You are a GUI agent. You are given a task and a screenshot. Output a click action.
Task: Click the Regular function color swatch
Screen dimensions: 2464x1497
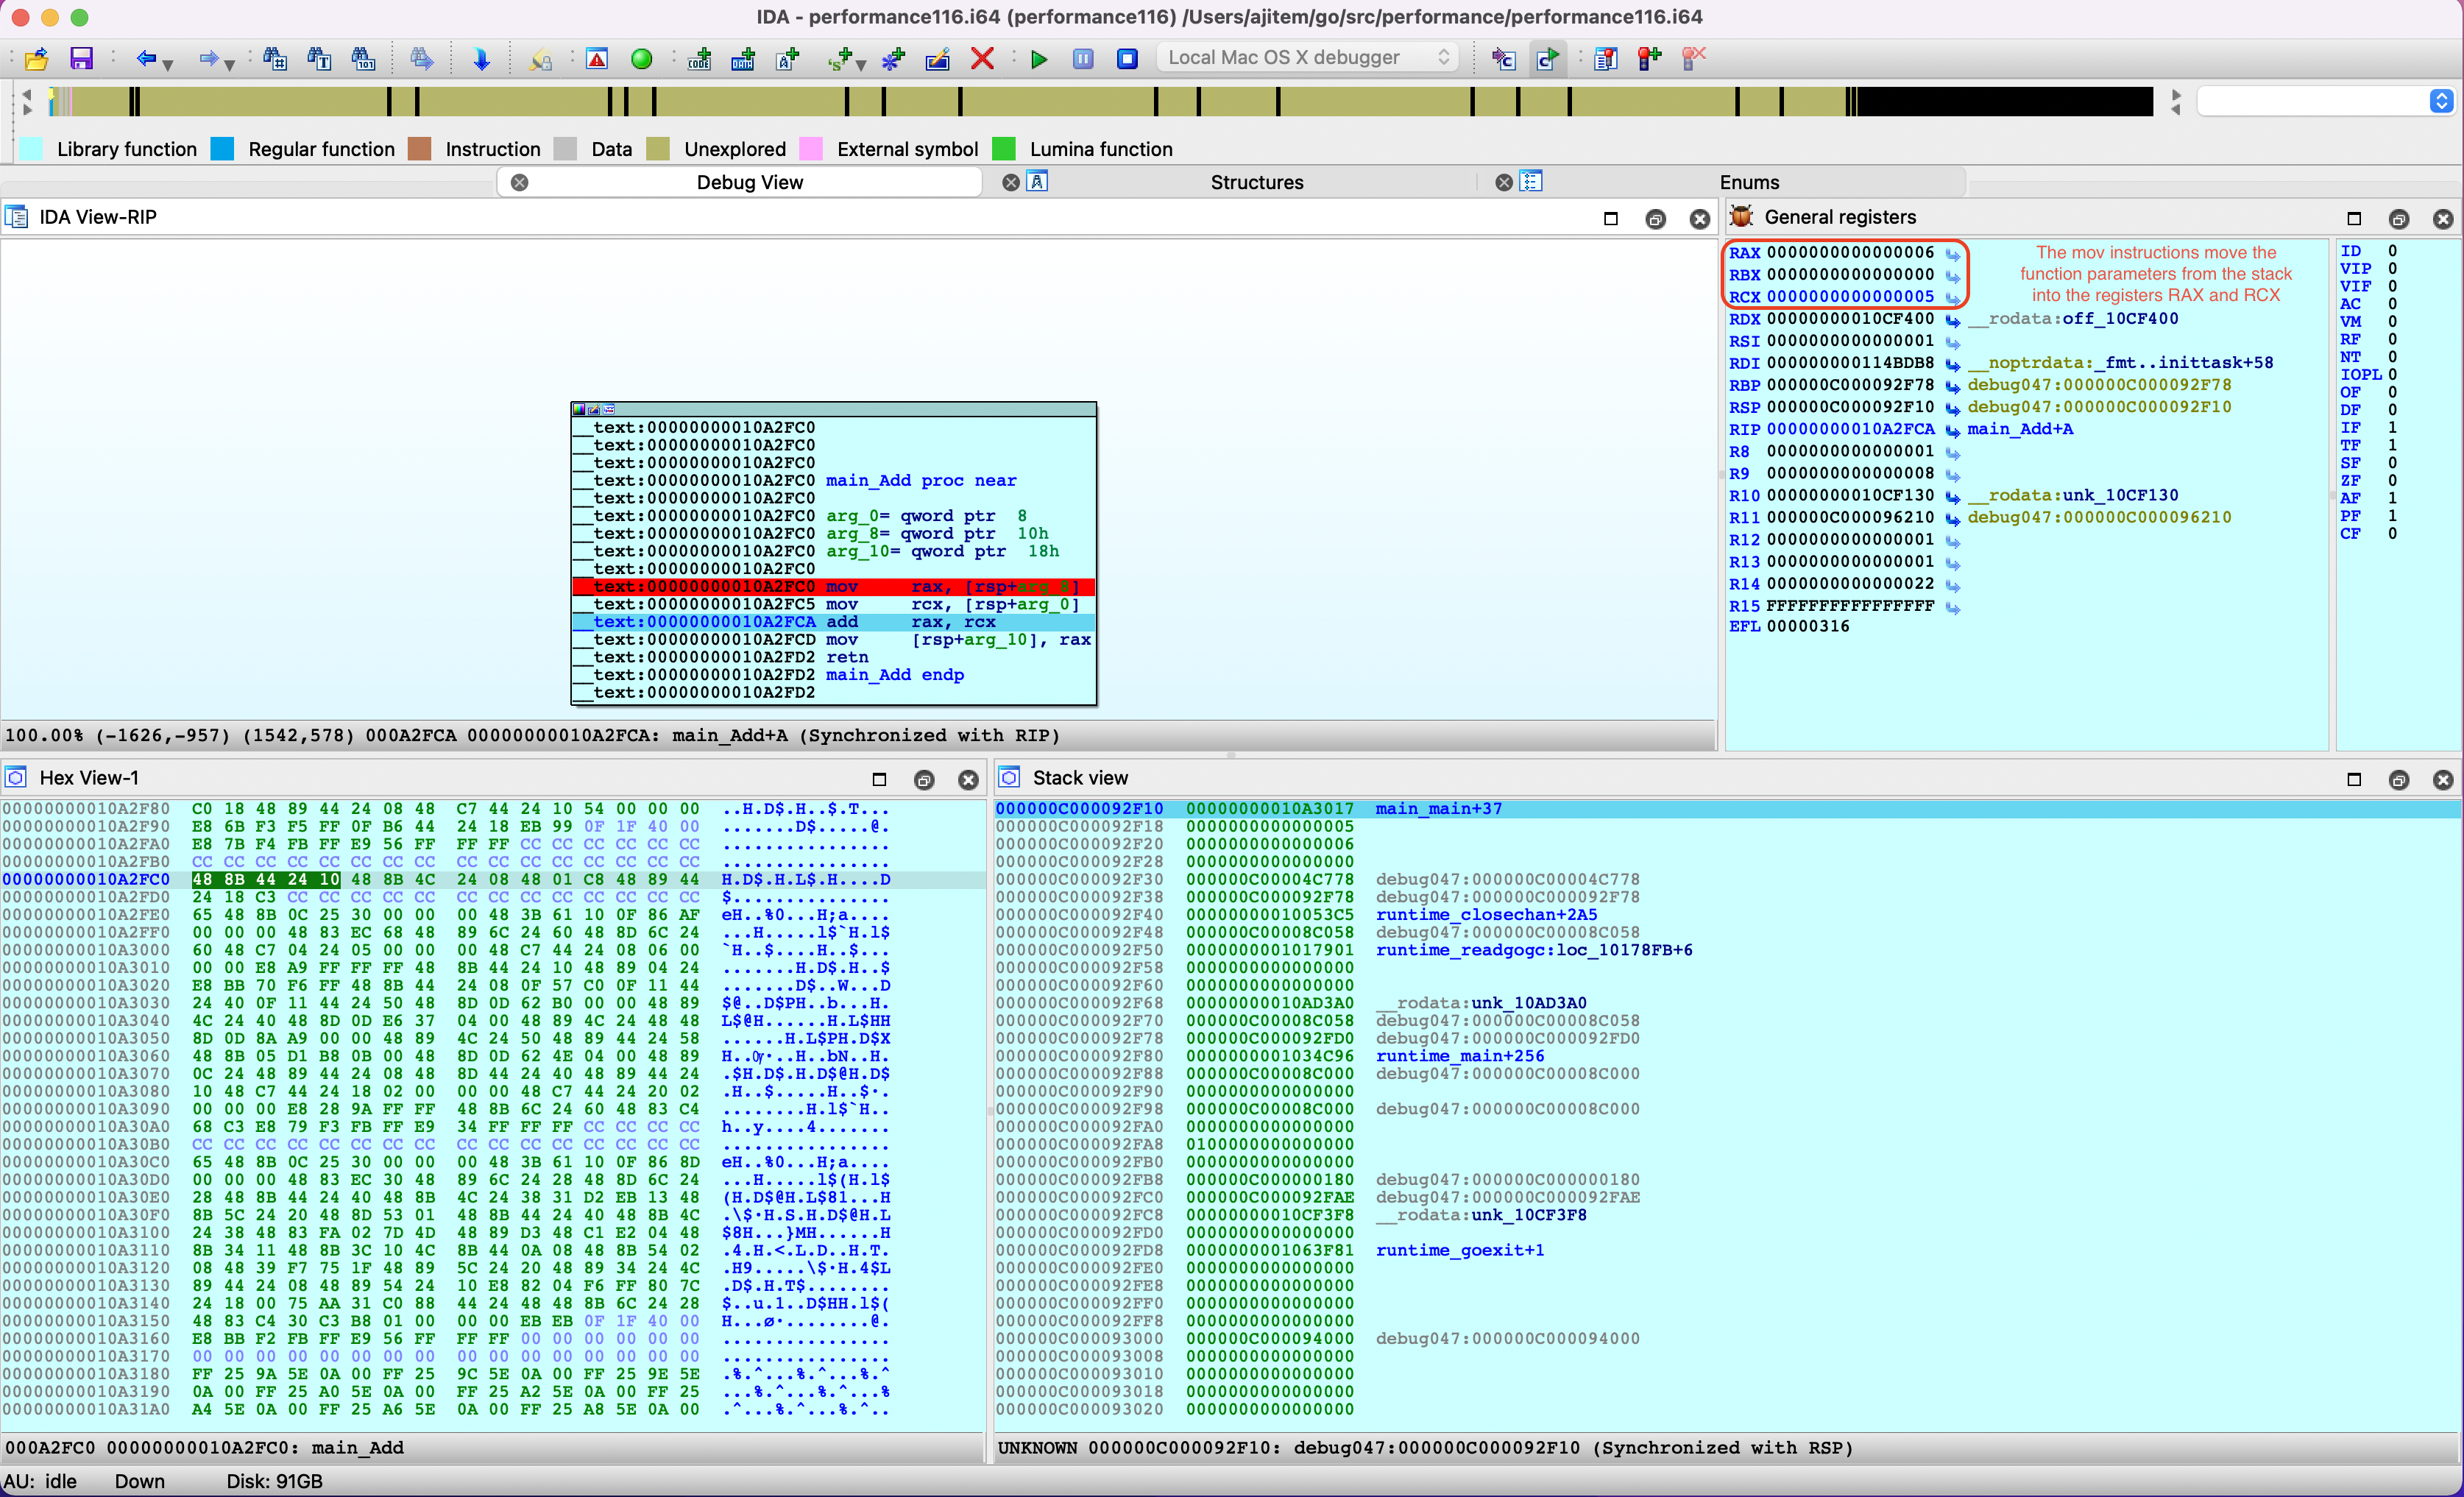222,149
